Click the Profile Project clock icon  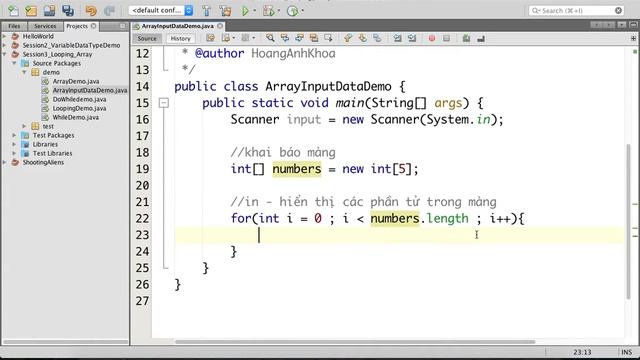(x=292, y=11)
